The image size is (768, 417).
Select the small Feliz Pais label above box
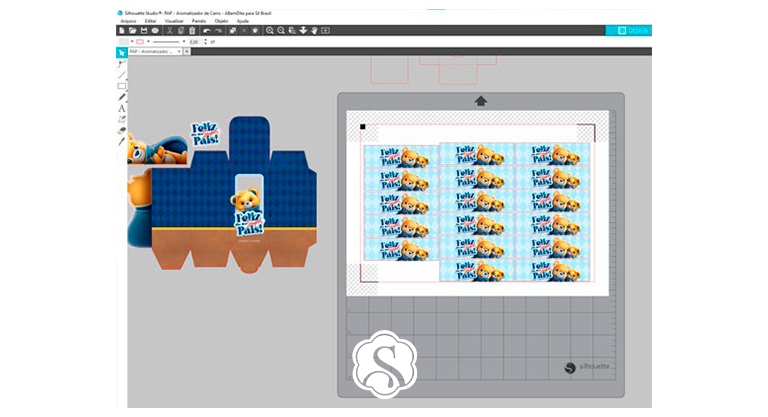pos(205,134)
